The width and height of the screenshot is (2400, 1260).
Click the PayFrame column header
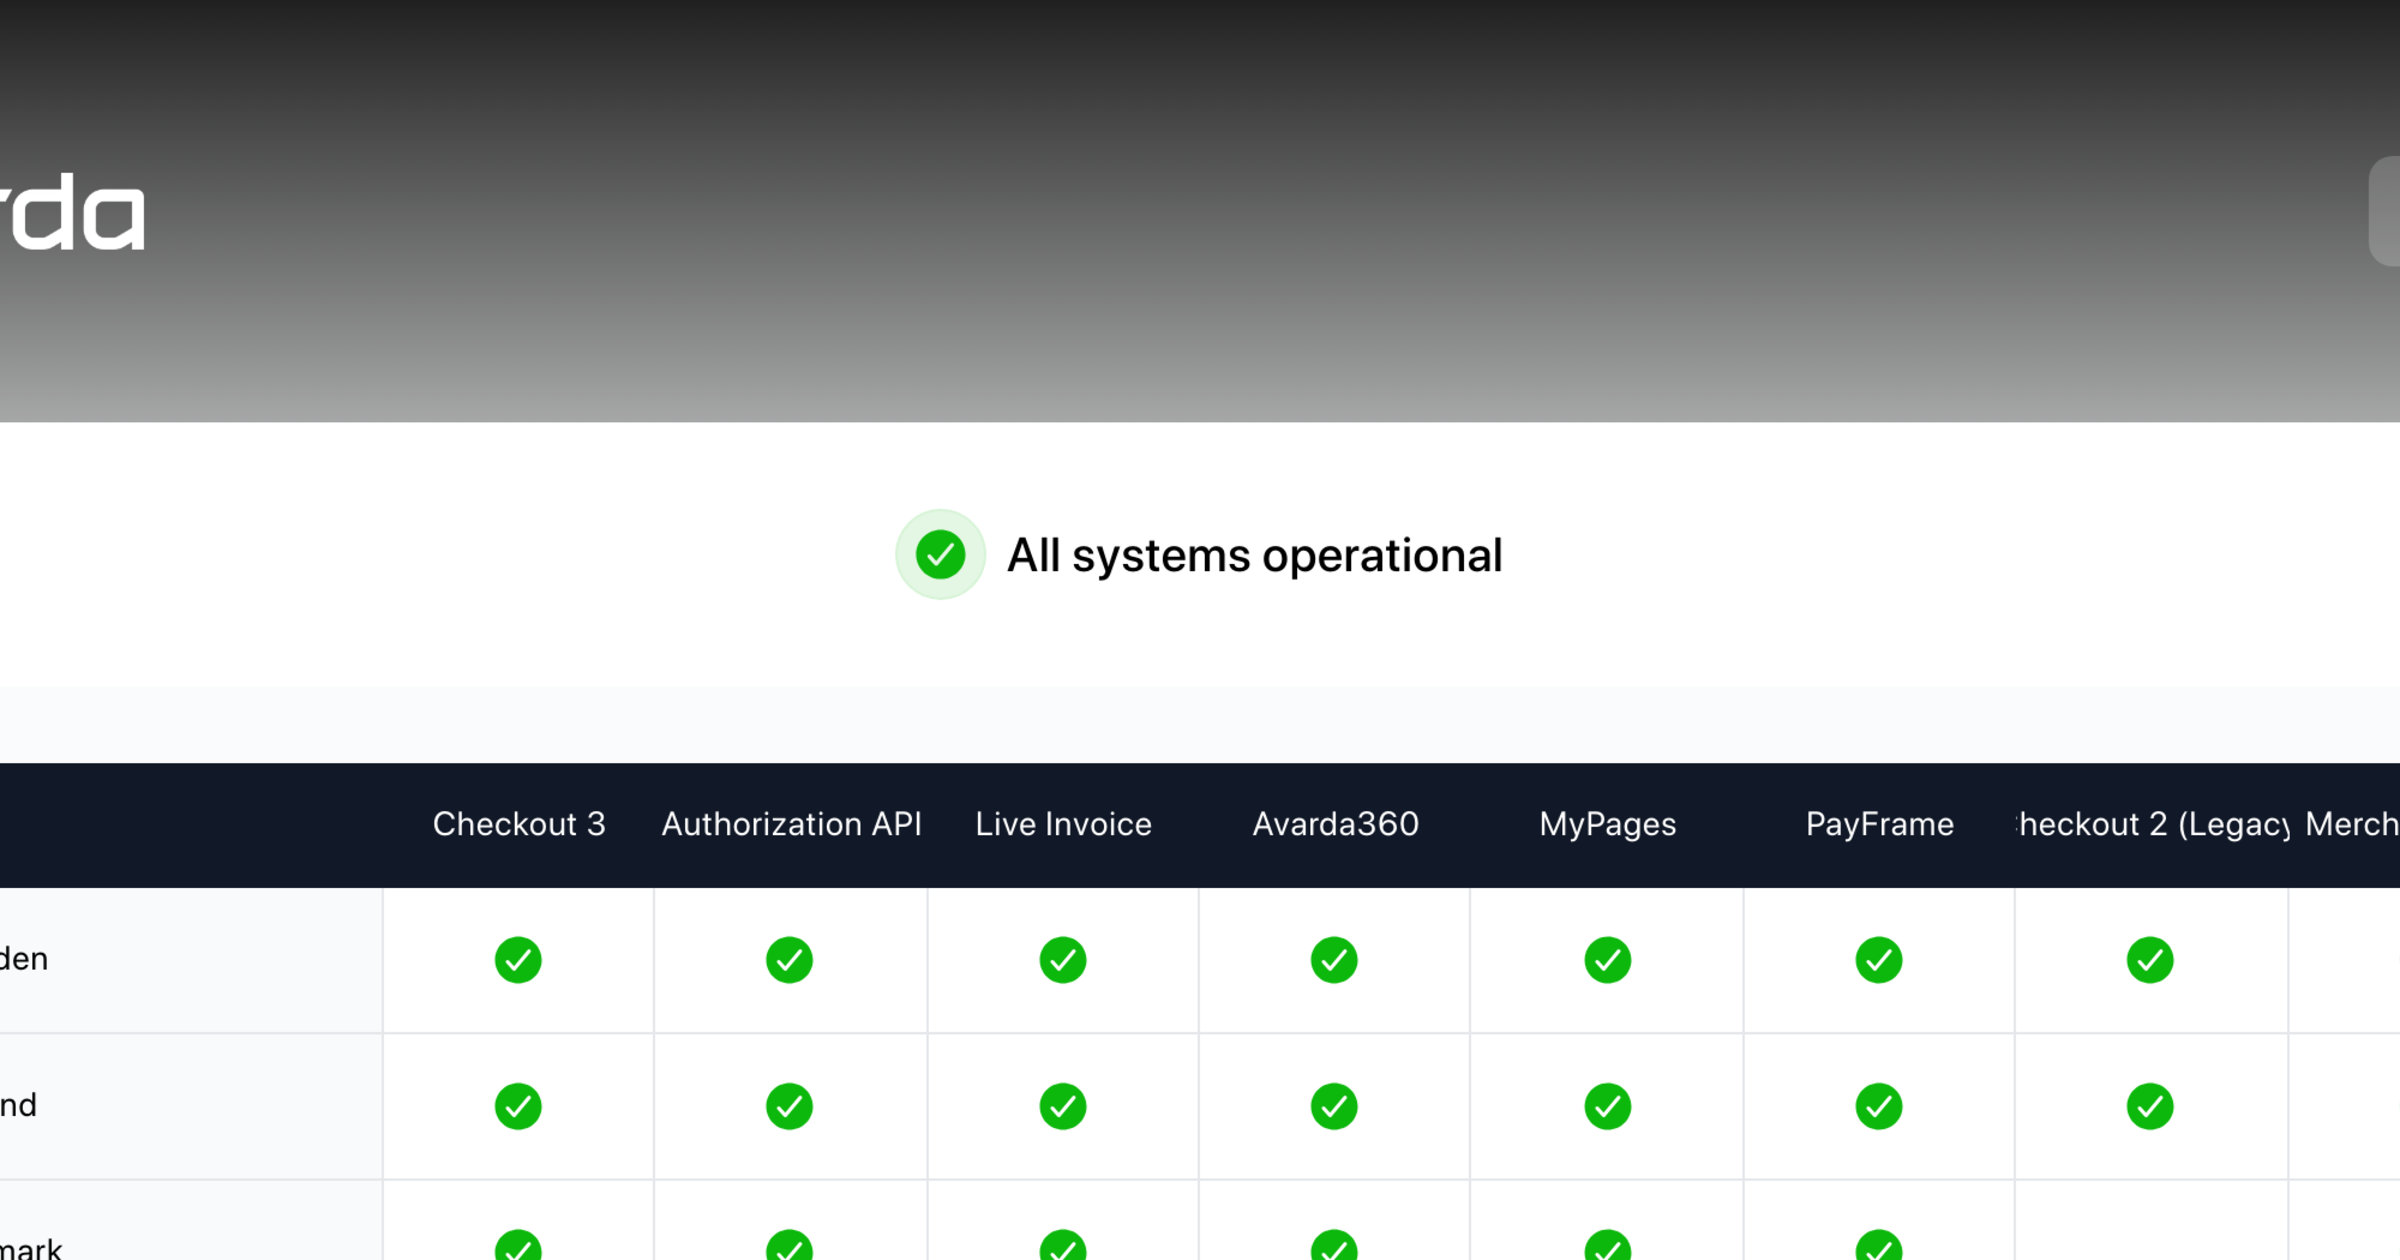1879,824
